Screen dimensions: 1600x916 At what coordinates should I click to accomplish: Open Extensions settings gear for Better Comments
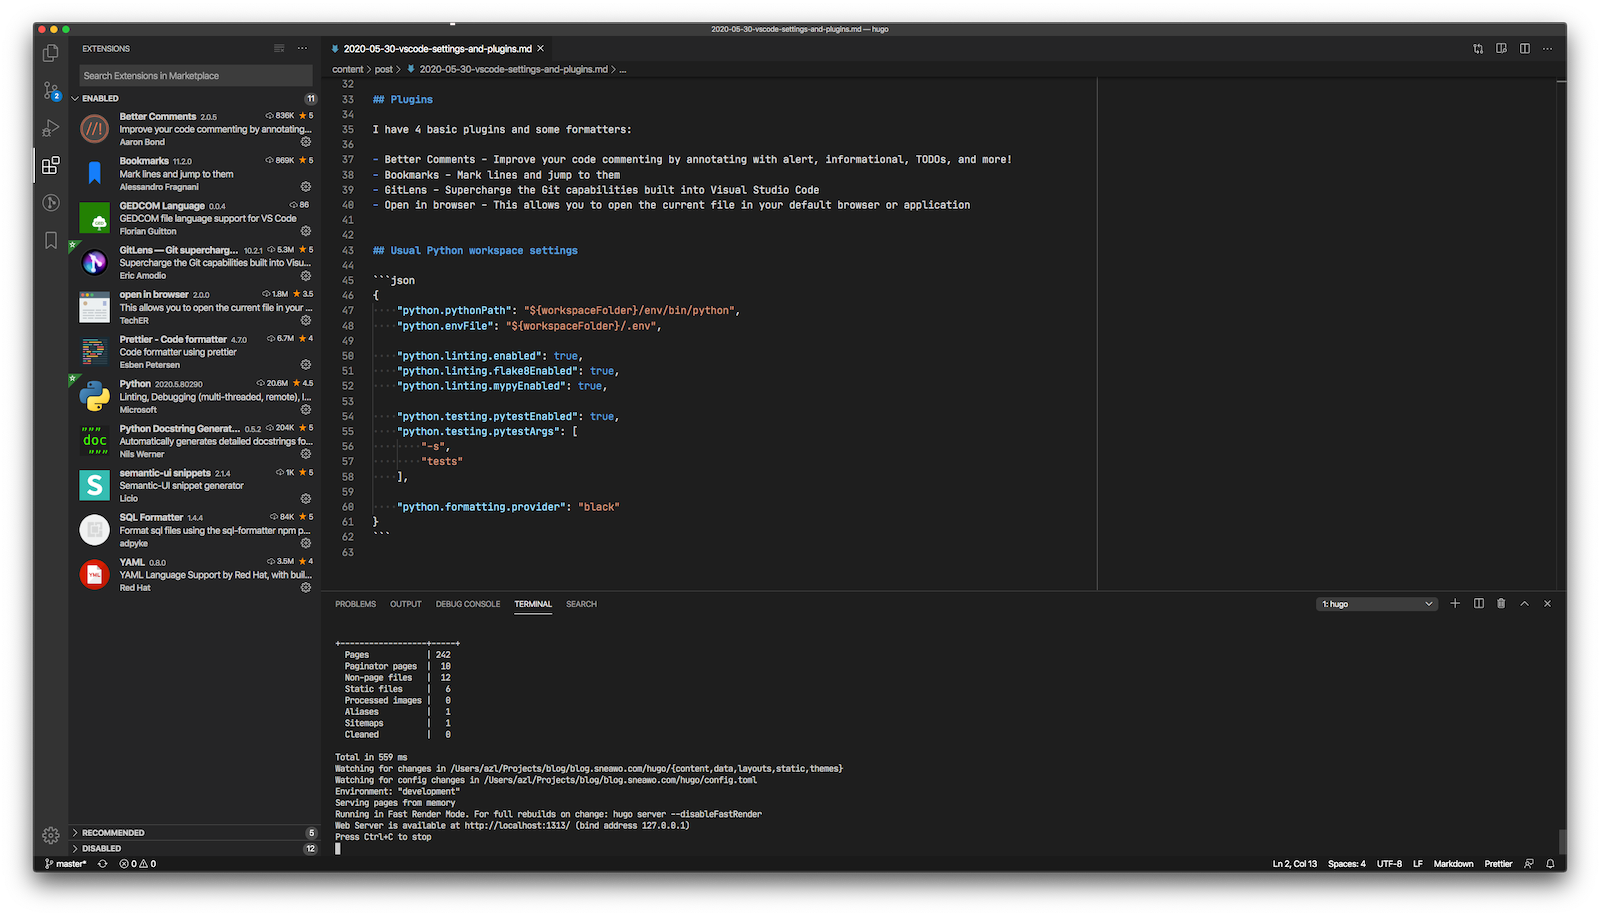(x=306, y=141)
